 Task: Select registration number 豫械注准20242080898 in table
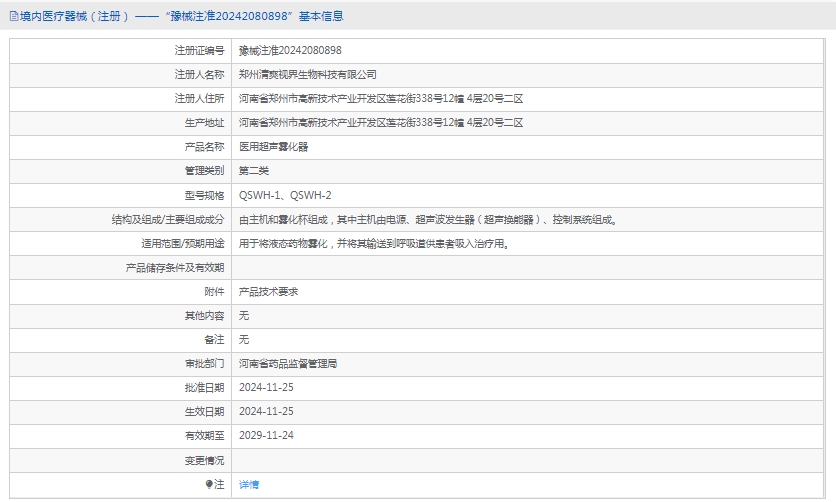pos(290,50)
